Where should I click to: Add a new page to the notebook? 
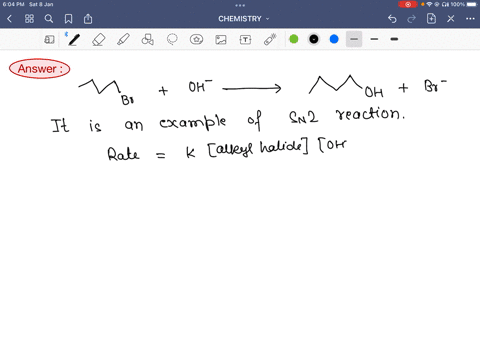(431, 19)
